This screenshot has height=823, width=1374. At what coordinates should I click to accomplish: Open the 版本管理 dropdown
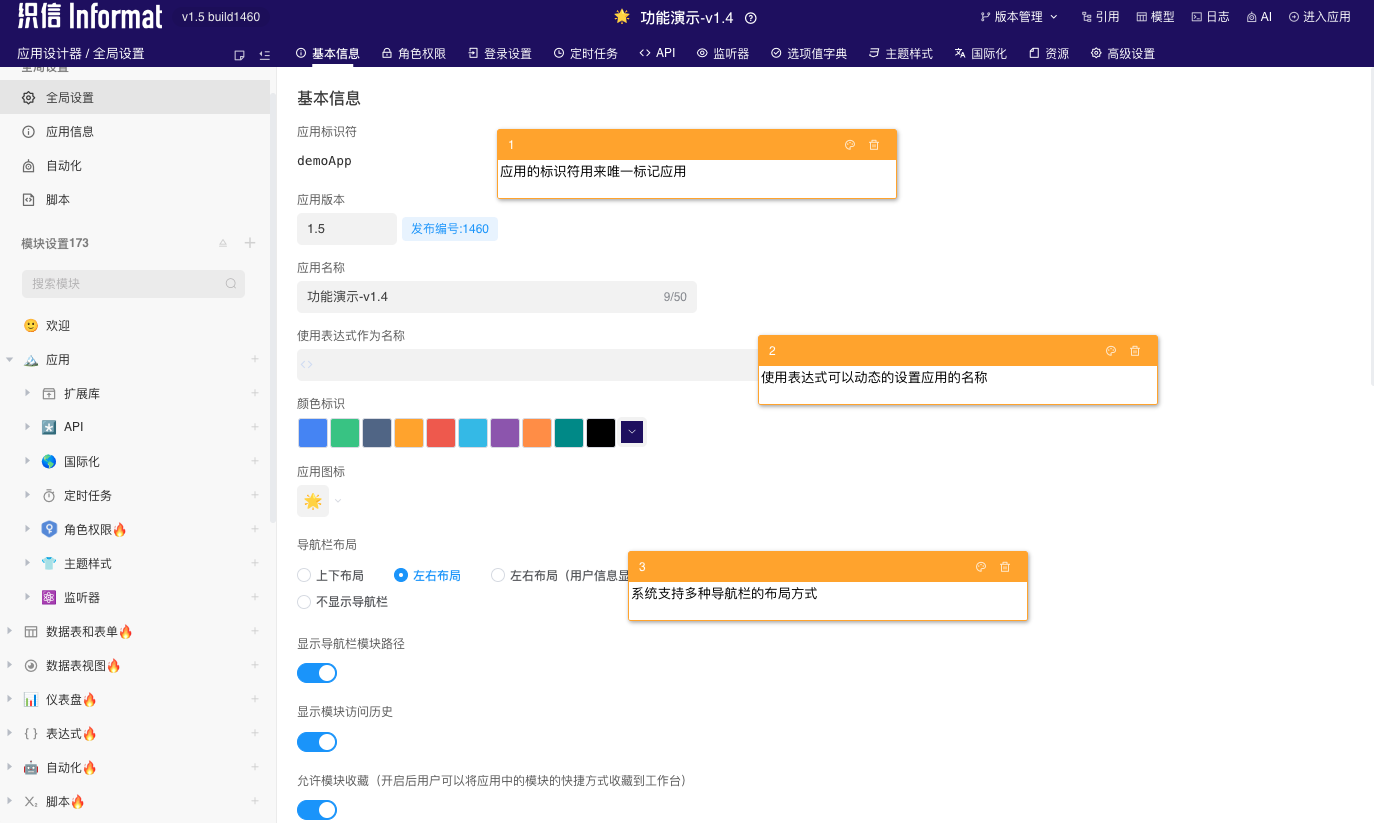(x=1017, y=16)
